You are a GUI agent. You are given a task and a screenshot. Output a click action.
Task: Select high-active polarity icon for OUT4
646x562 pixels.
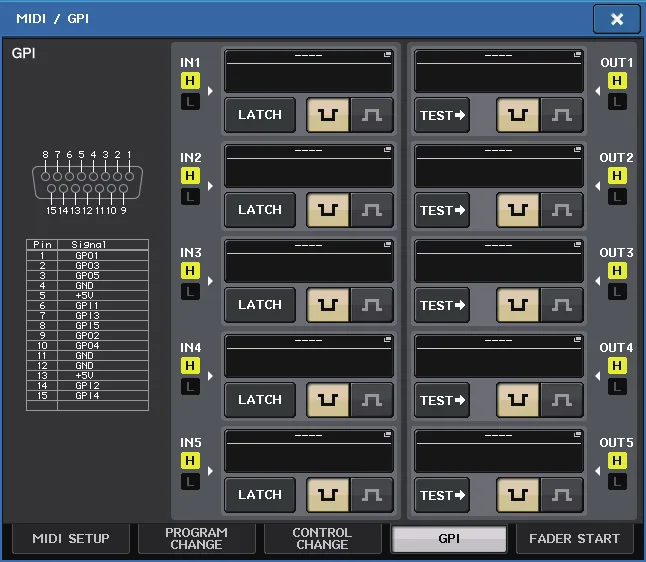(x=562, y=400)
